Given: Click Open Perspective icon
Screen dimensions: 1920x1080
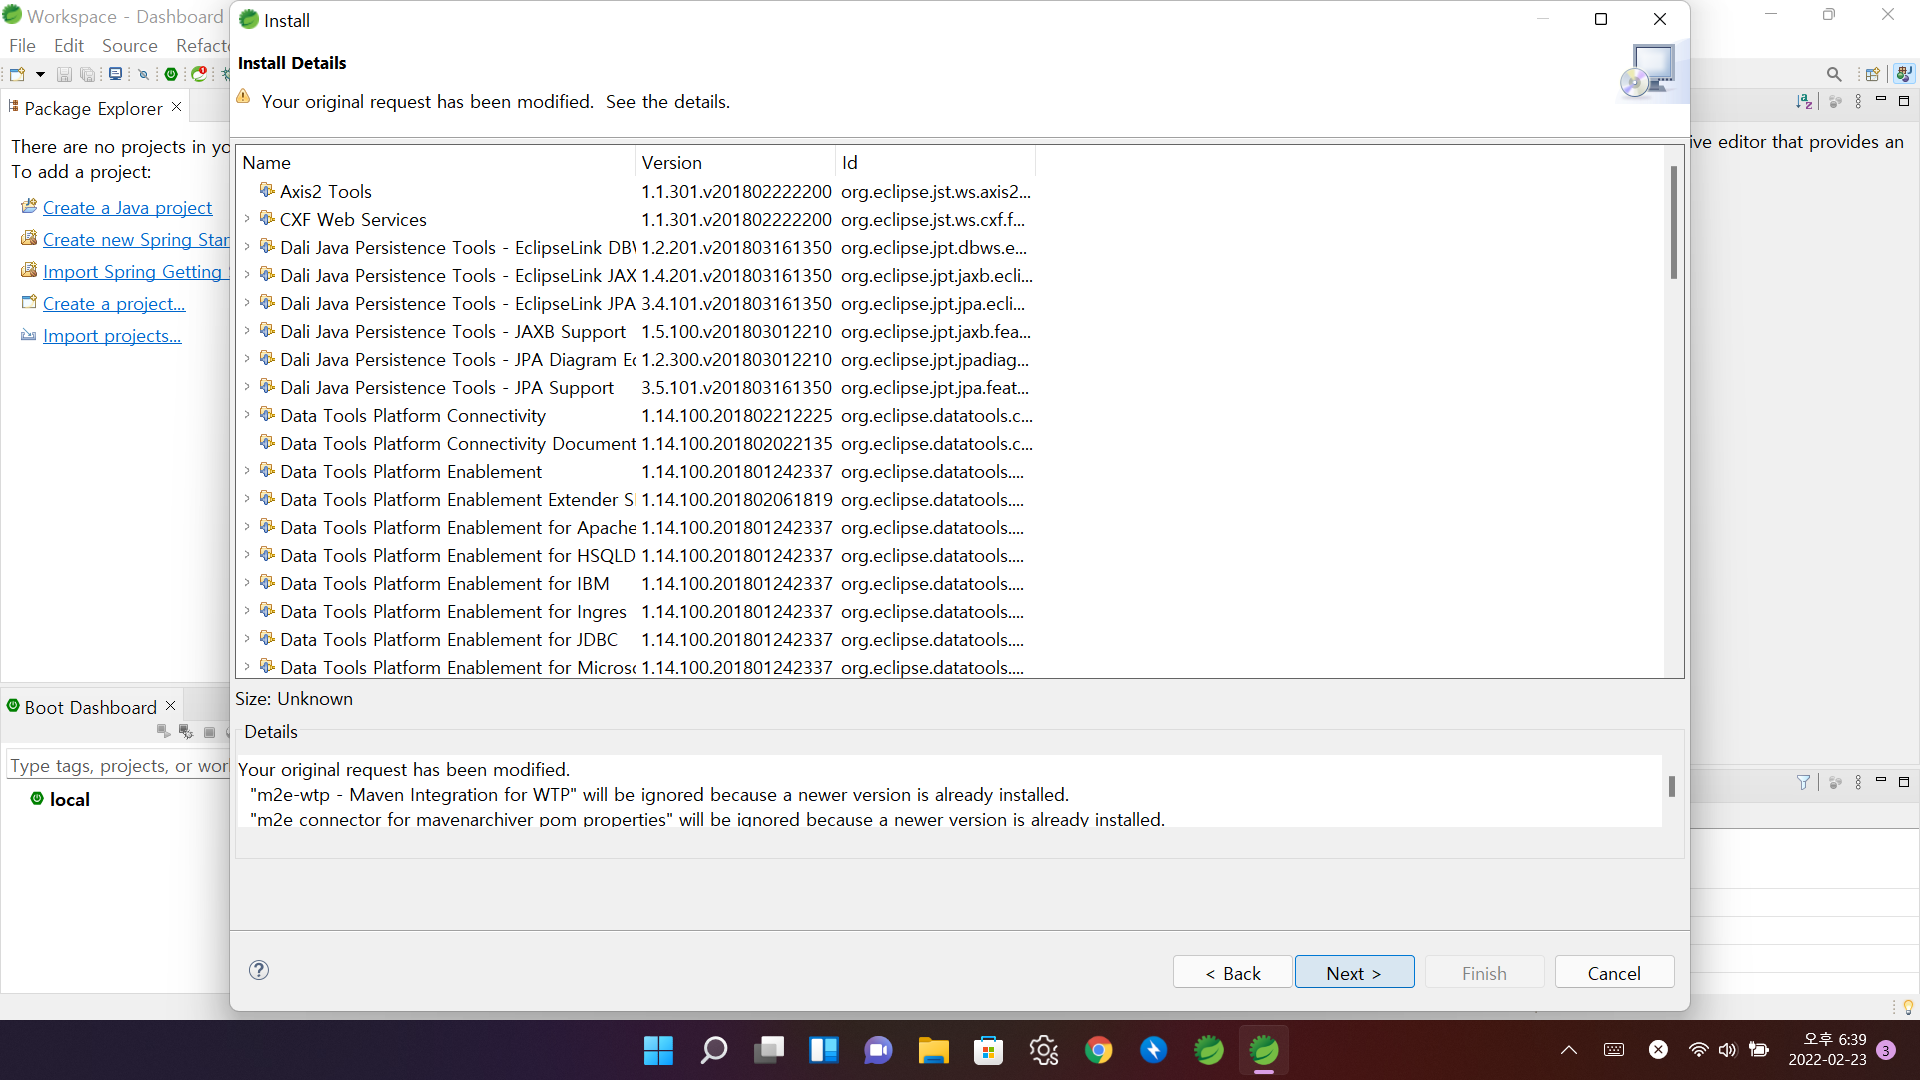Looking at the screenshot, I should [x=1872, y=74].
